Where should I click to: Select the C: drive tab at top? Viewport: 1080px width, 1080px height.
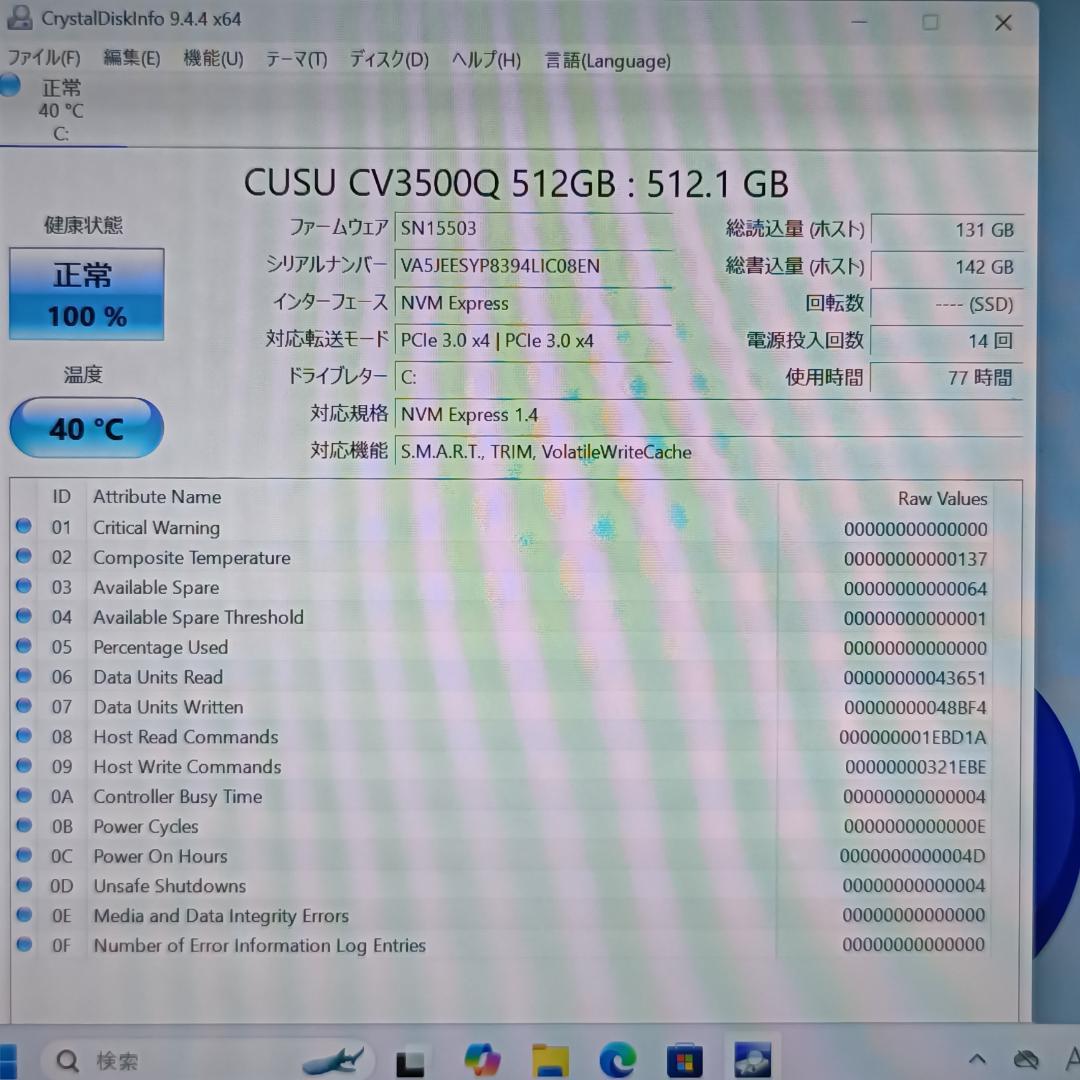click(61, 110)
